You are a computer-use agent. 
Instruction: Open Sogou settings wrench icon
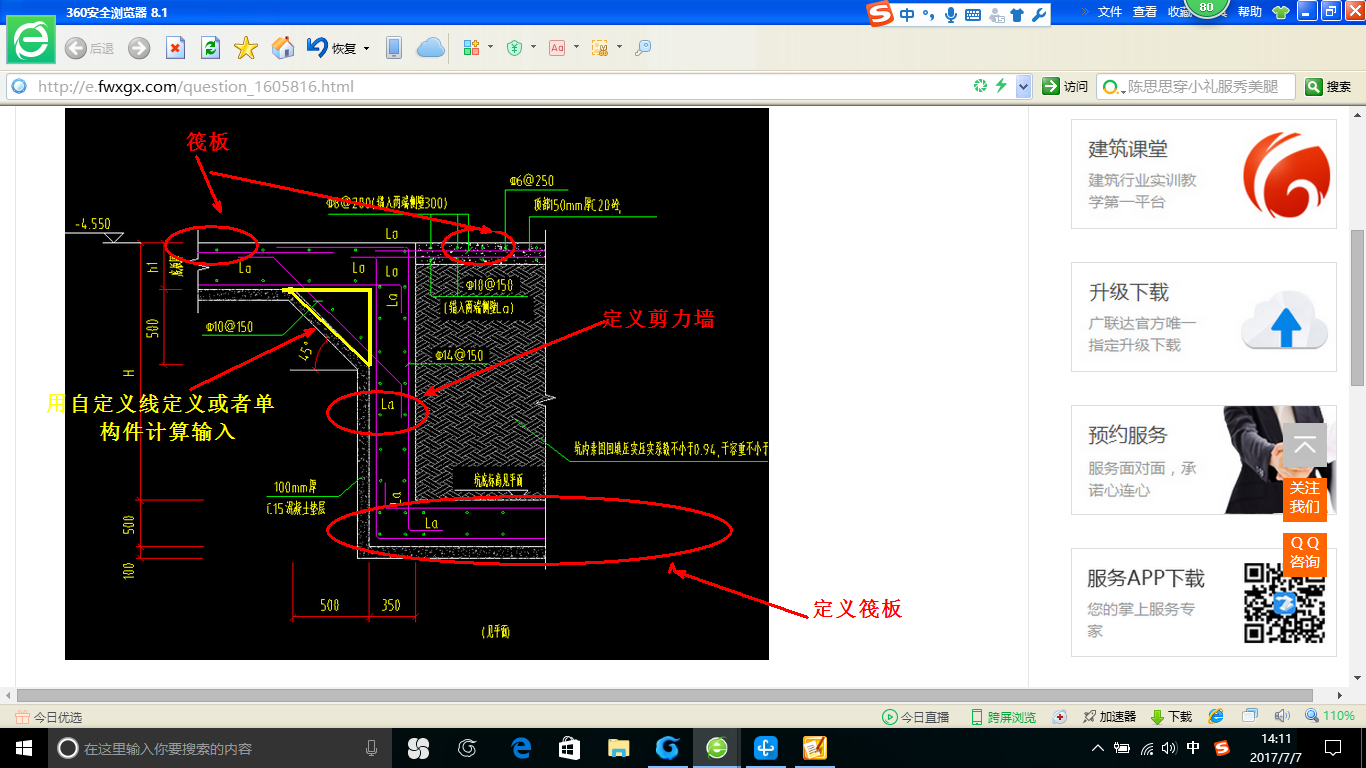1038,15
